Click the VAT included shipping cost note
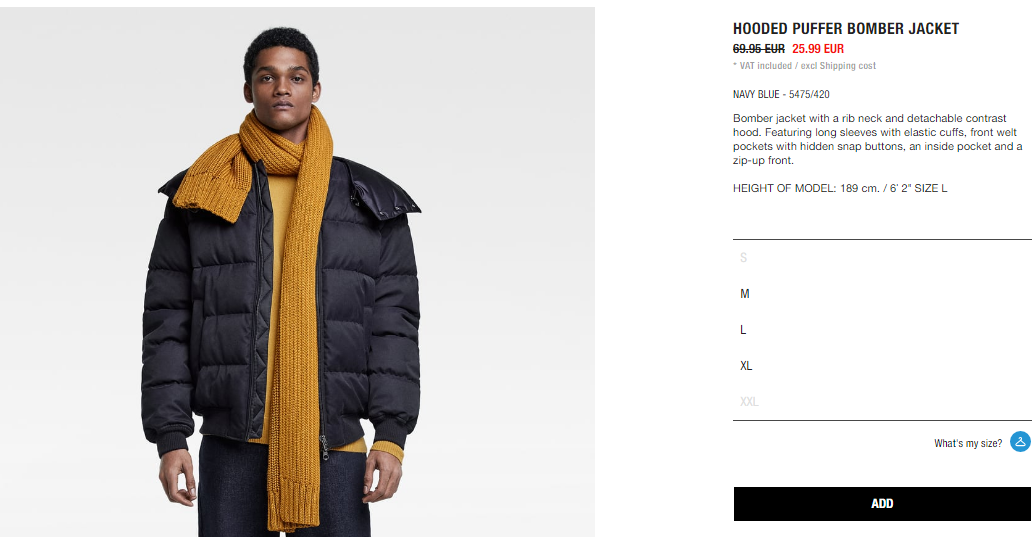 tap(804, 66)
